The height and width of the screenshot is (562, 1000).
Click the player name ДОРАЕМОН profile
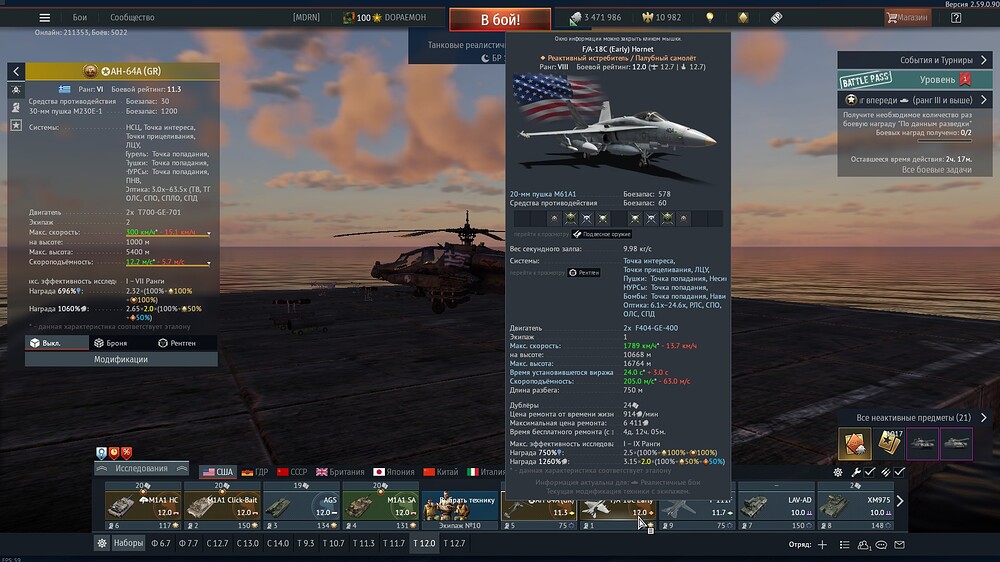click(405, 18)
